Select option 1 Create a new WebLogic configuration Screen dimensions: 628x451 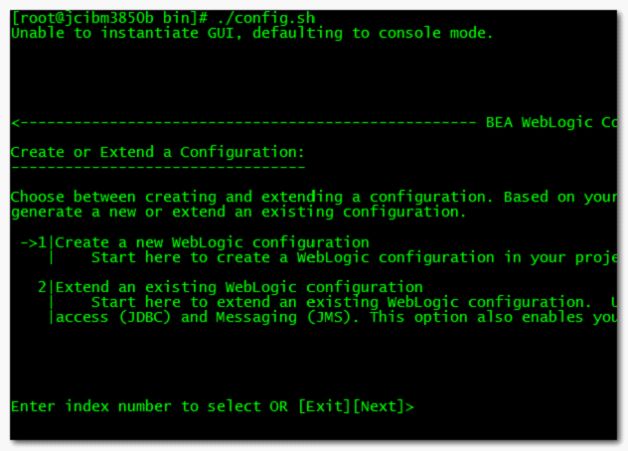(212, 243)
